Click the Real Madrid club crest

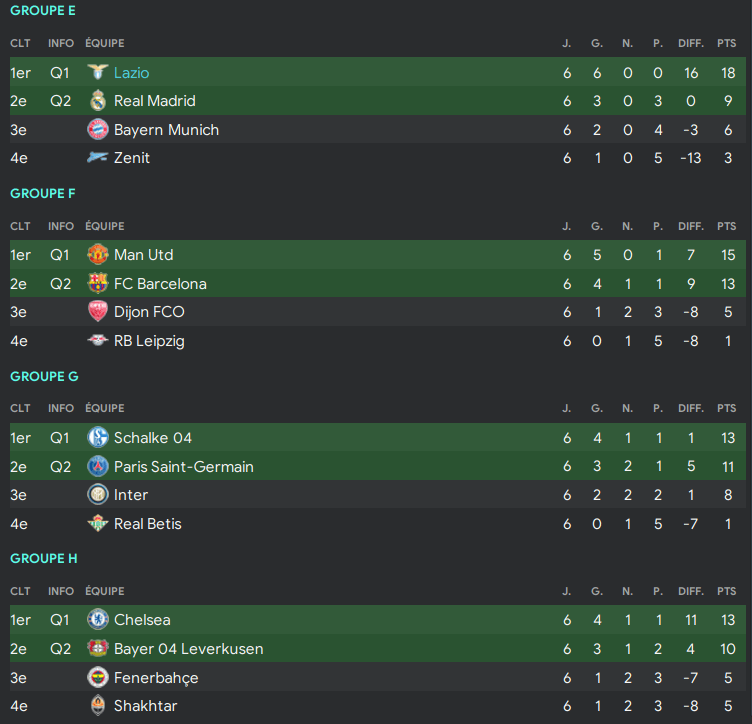pyautogui.click(x=97, y=101)
